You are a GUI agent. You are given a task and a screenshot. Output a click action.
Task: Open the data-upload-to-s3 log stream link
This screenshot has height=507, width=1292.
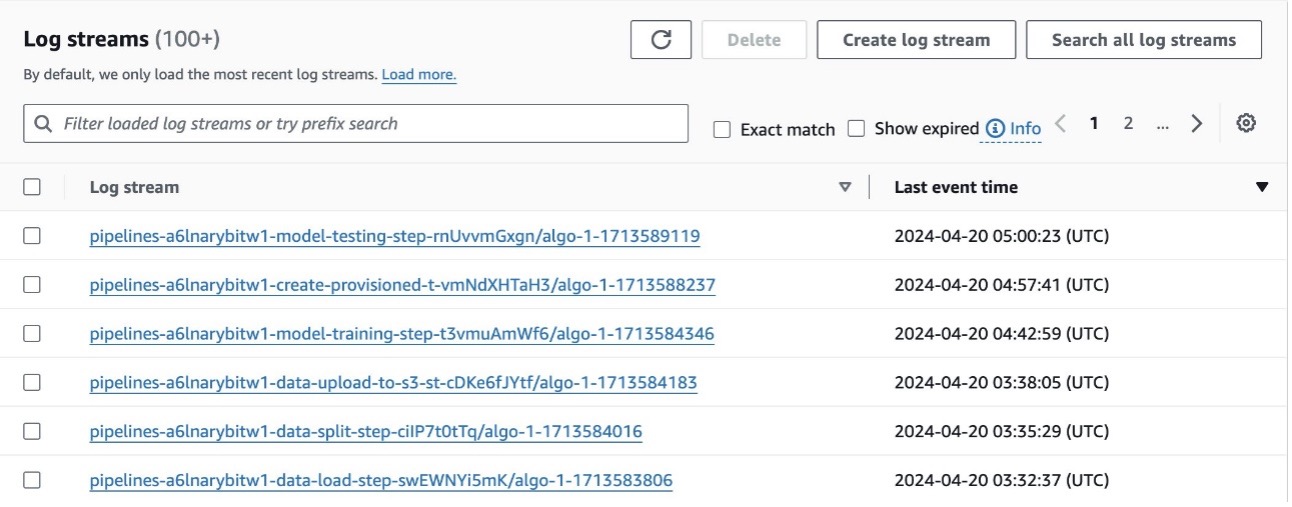[393, 383]
